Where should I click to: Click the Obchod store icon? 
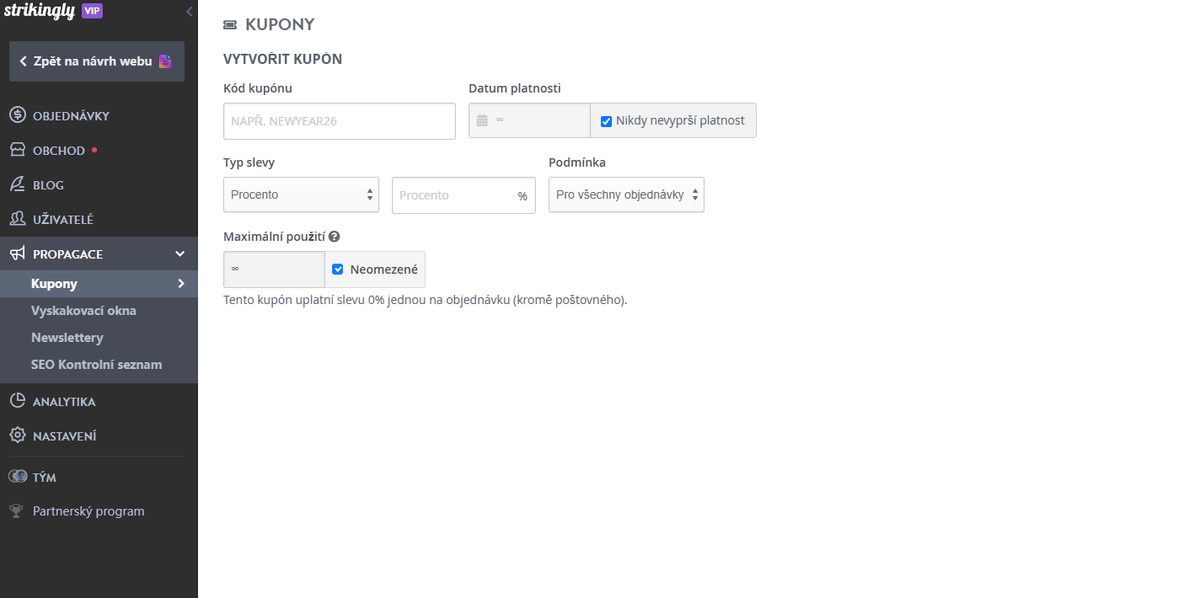(x=17, y=150)
